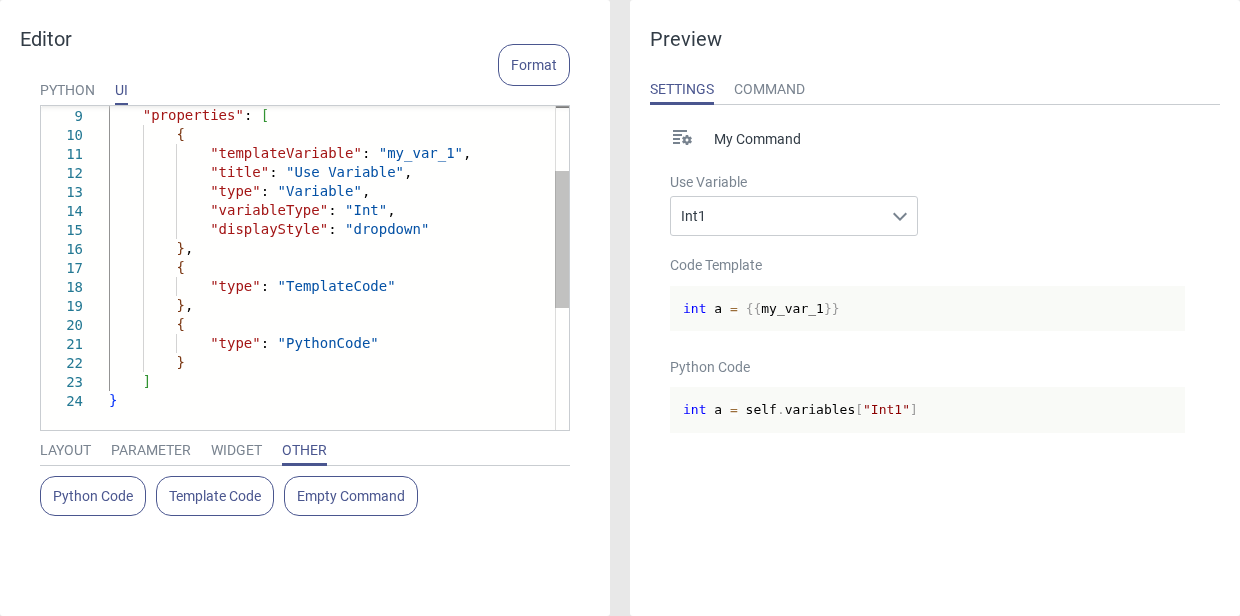Image resolution: width=1240 pixels, height=616 pixels.
Task: Open the WIDGET tab
Action: point(236,450)
